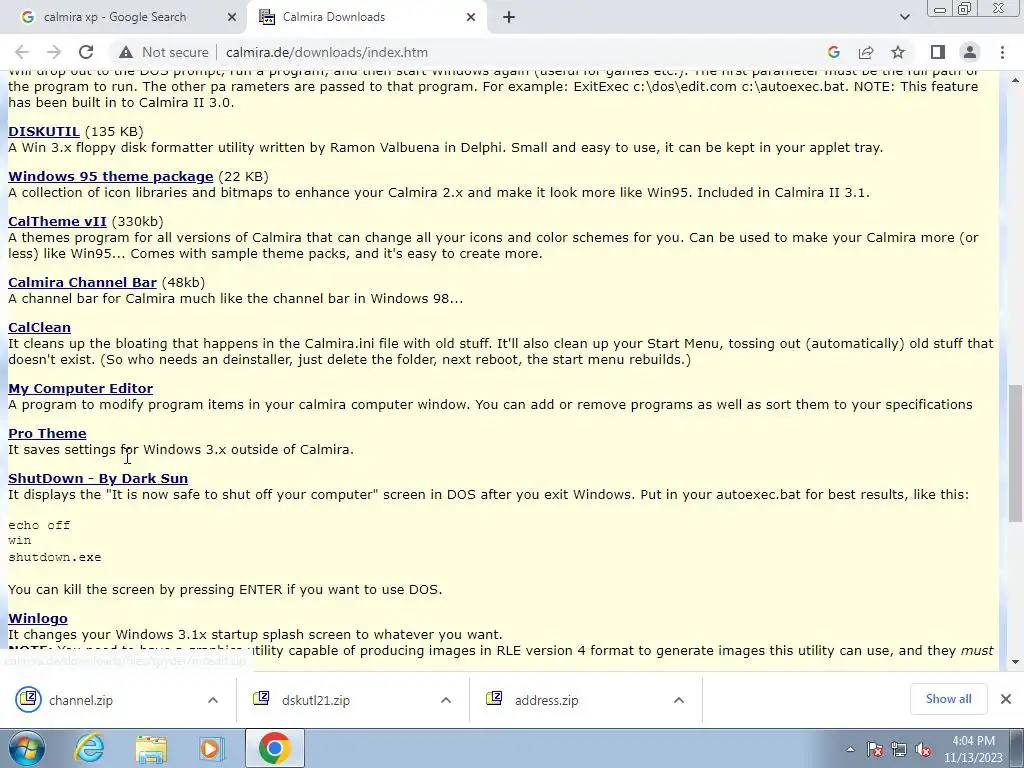Close the downloads bar

1006,699
